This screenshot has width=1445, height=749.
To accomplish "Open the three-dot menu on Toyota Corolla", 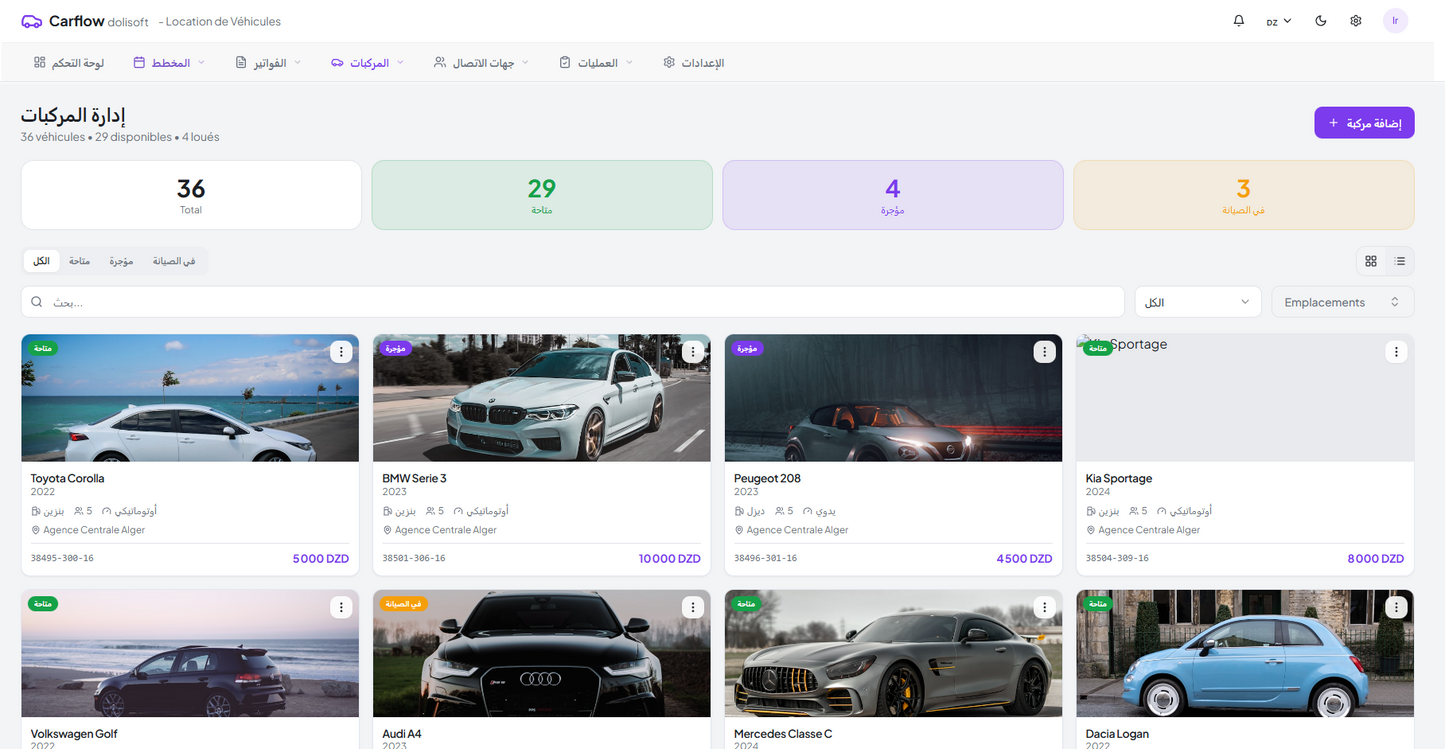I will (x=341, y=352).
